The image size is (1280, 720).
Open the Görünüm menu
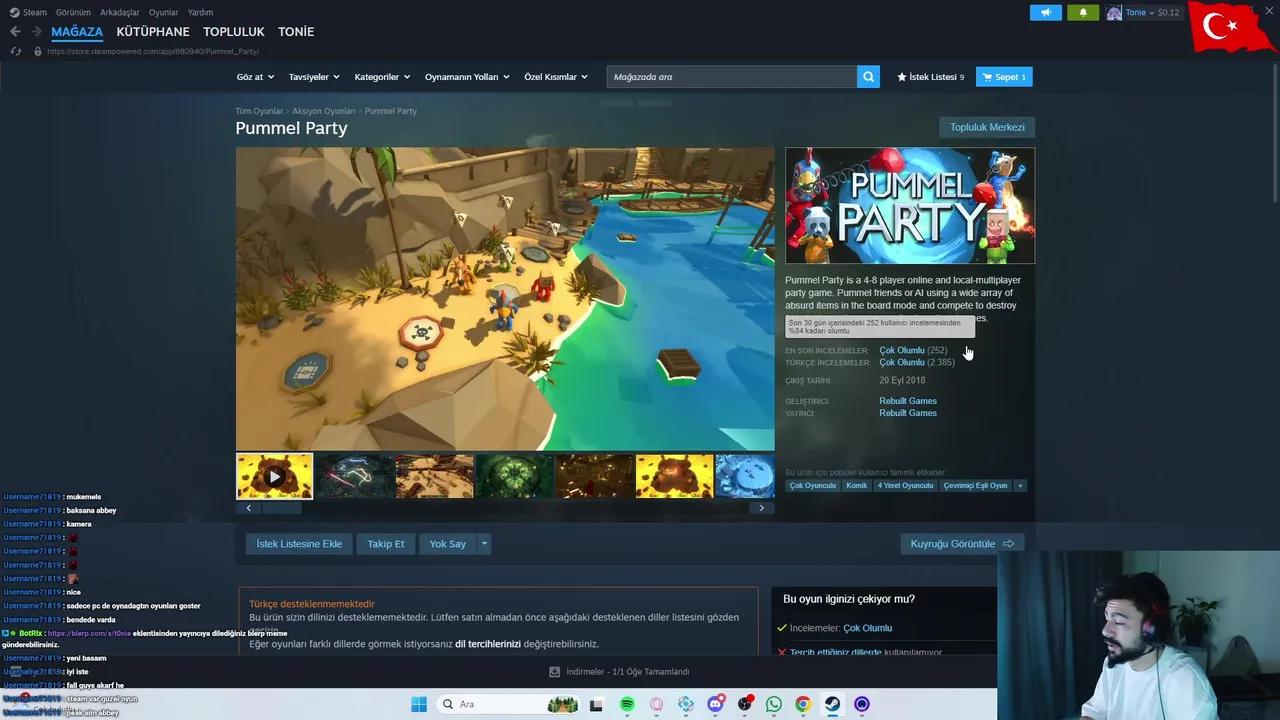point(73,12)
